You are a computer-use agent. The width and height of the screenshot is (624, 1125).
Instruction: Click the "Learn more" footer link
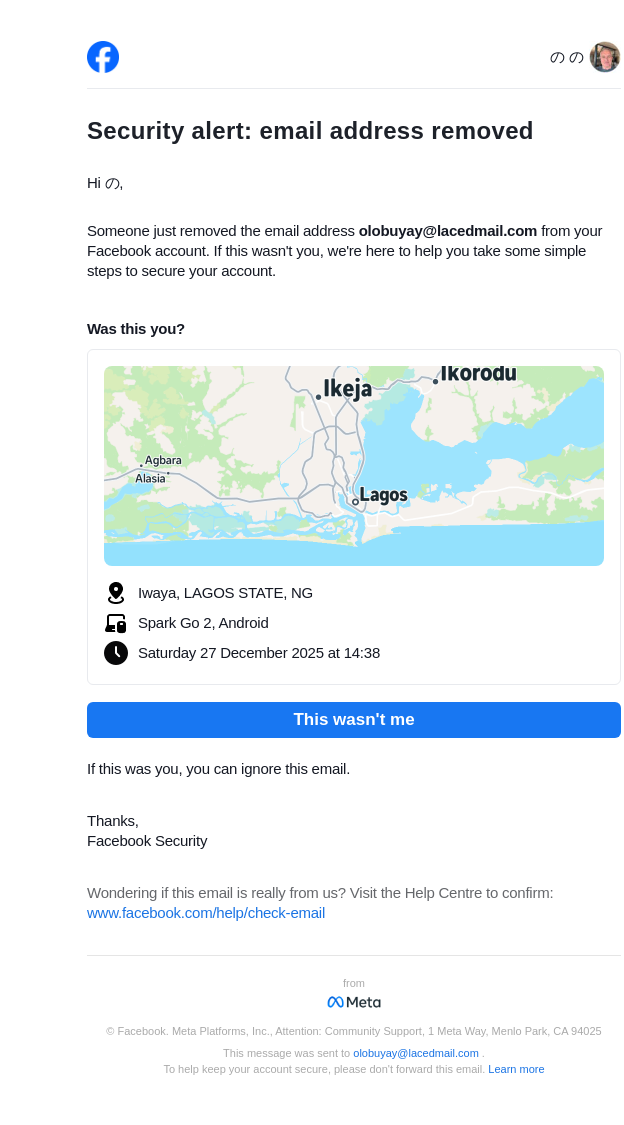click(x=516, y=1069)
